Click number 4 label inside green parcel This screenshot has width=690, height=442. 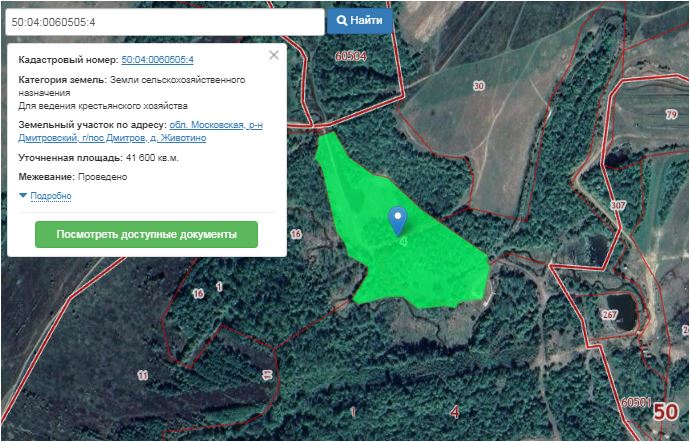(403, 242)
